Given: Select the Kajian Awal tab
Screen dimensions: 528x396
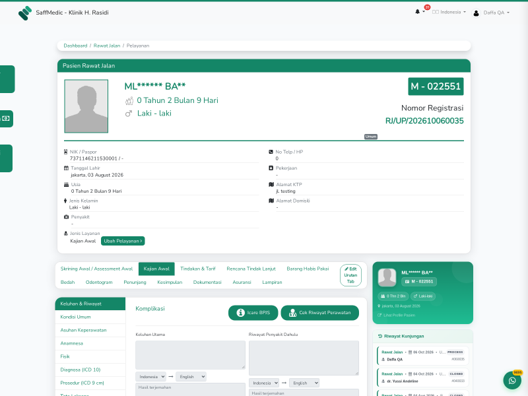Looking at the screenshot, I should (157, 269).
